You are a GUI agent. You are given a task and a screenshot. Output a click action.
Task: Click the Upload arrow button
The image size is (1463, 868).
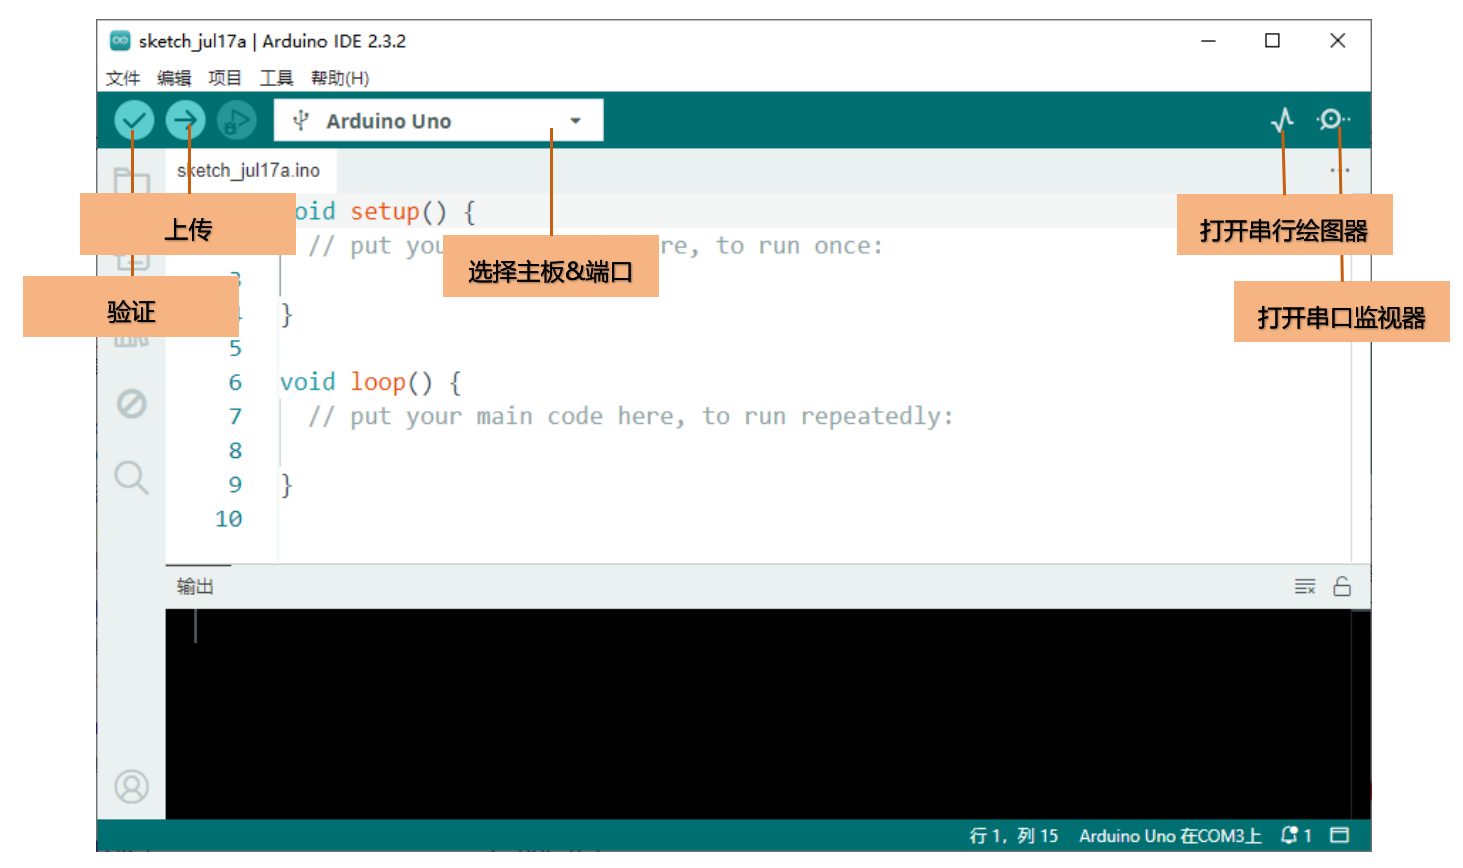[185, 121]
